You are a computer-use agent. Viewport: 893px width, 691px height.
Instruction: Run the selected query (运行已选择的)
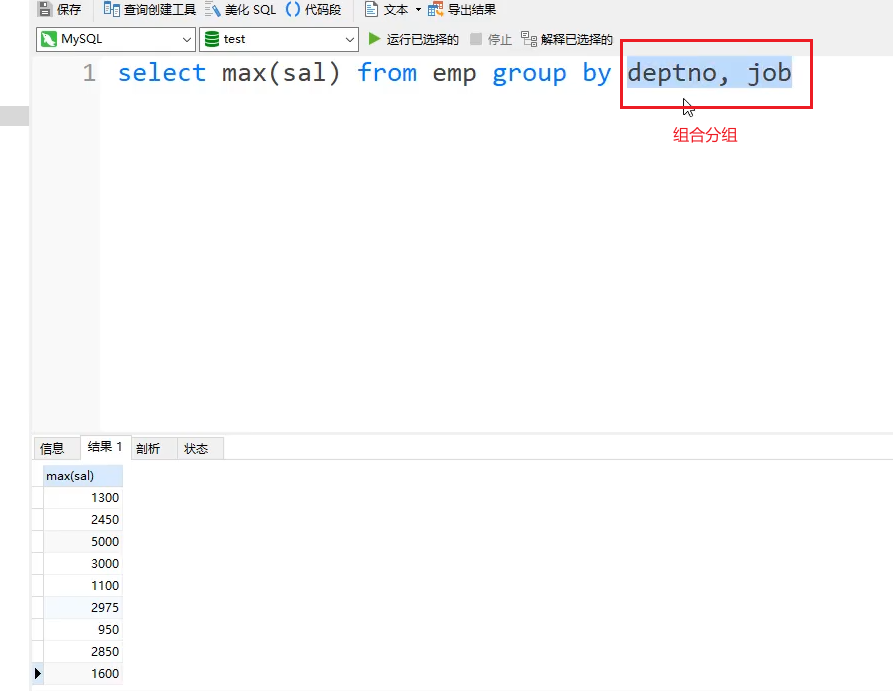click(x=413, y=39)
